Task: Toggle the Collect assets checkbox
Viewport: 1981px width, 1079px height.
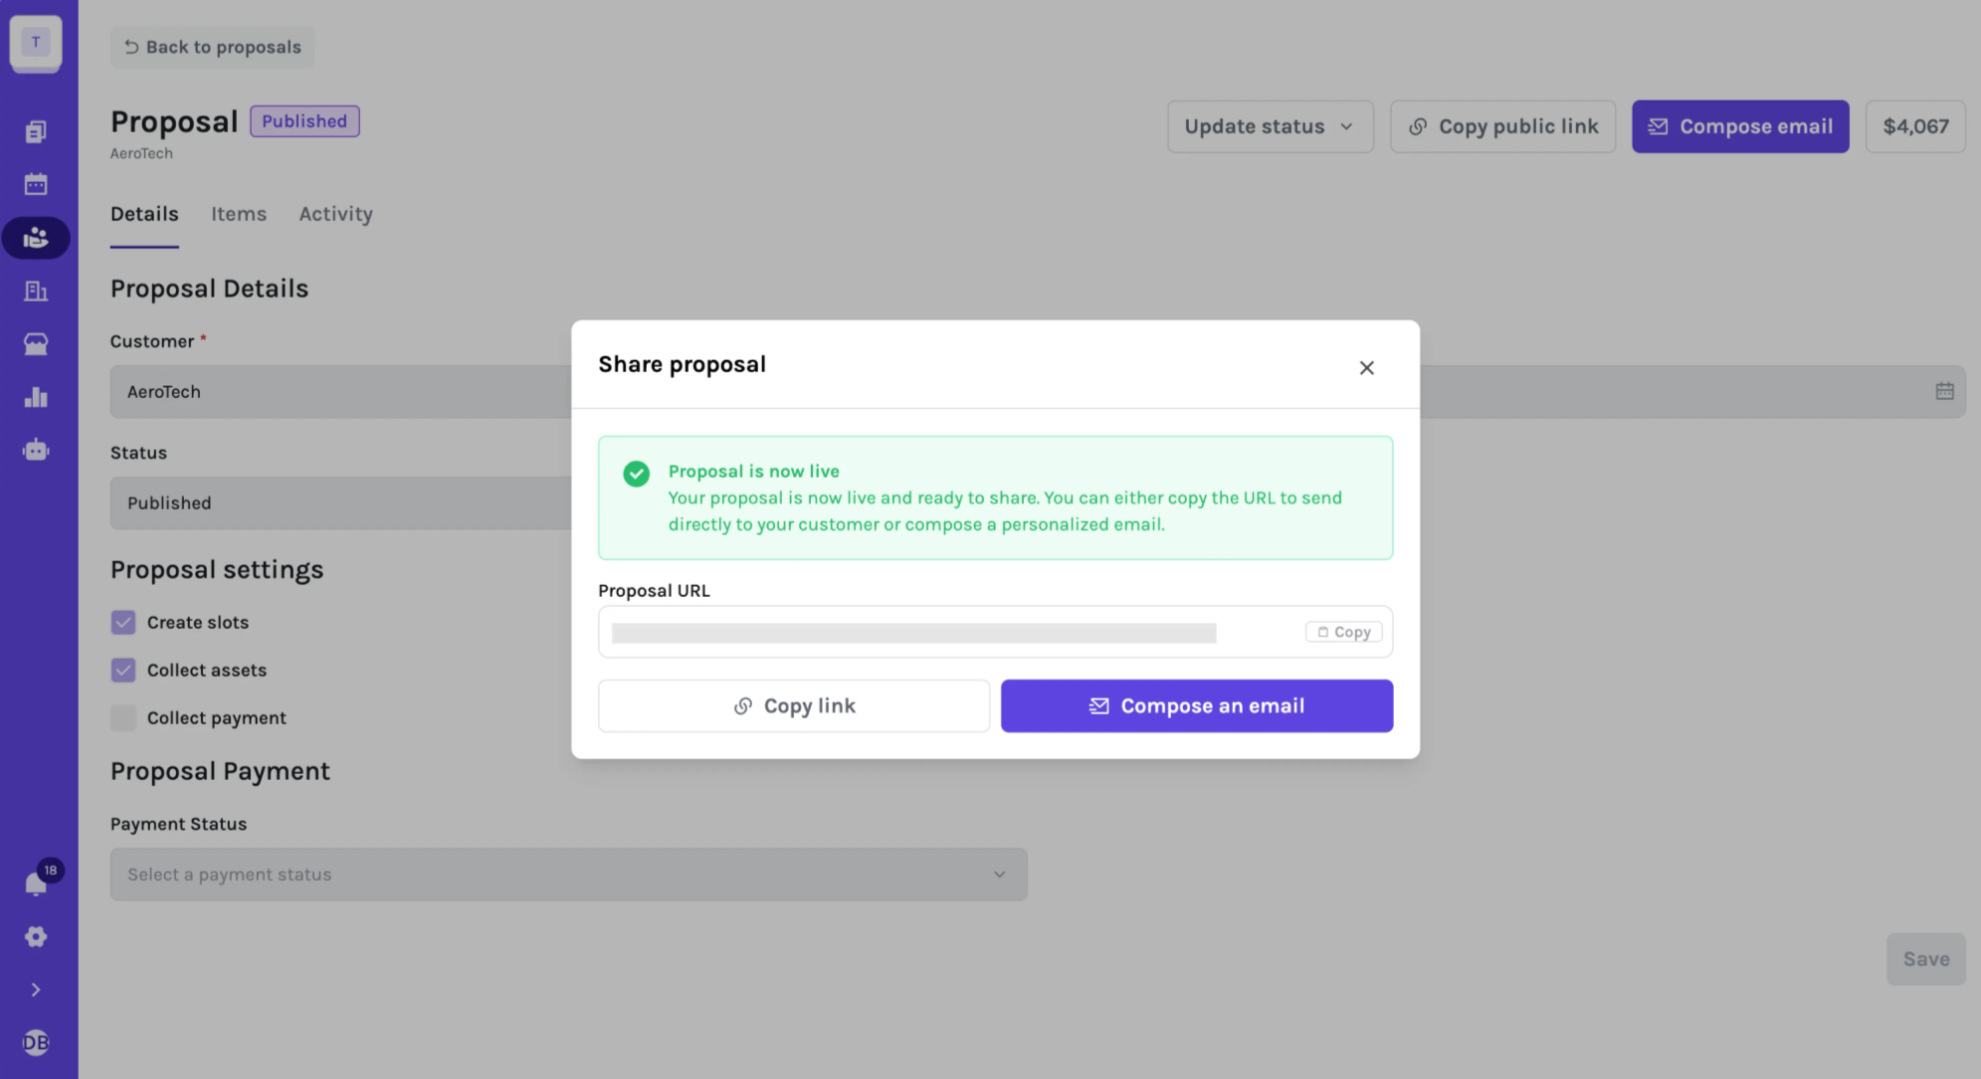Action: pyautogui.click(x=123, y=670)
